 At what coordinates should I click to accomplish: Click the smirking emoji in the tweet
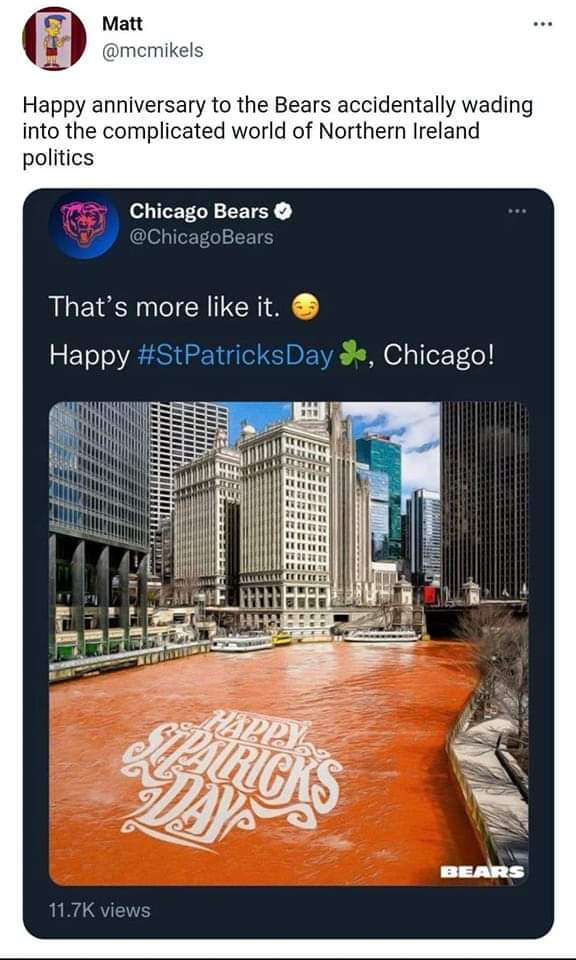tap(305, 307)
